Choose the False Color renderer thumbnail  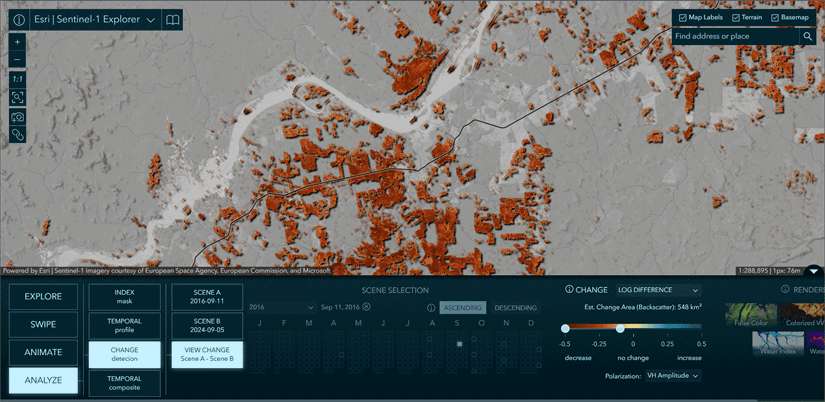(749, 315)
